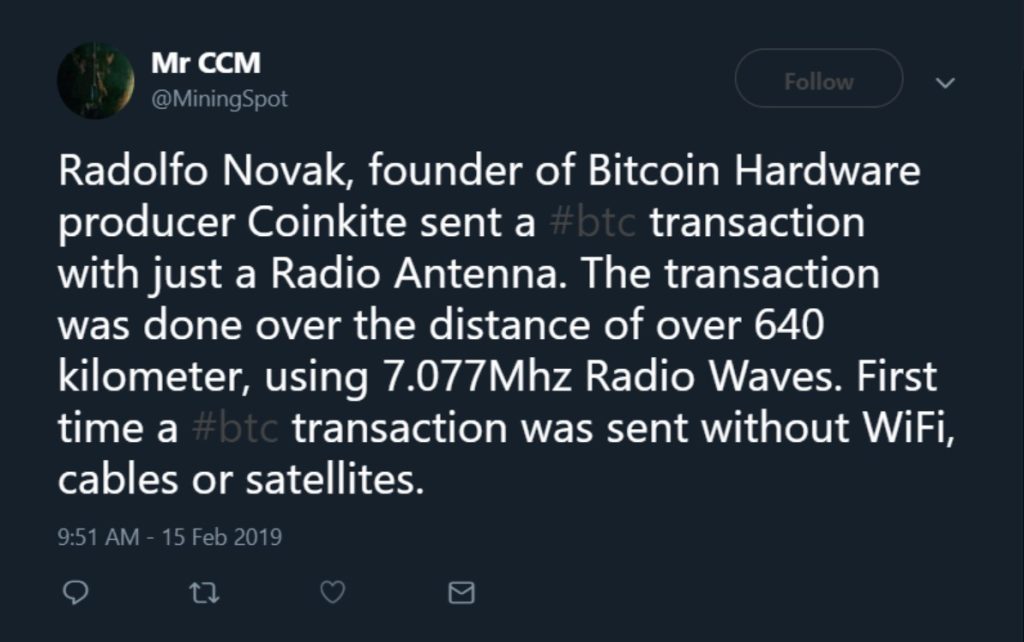Screen dimensions: 1024x642
Task: Click '7.077Mhz' in the tweet text
Action: coord(479,378)
